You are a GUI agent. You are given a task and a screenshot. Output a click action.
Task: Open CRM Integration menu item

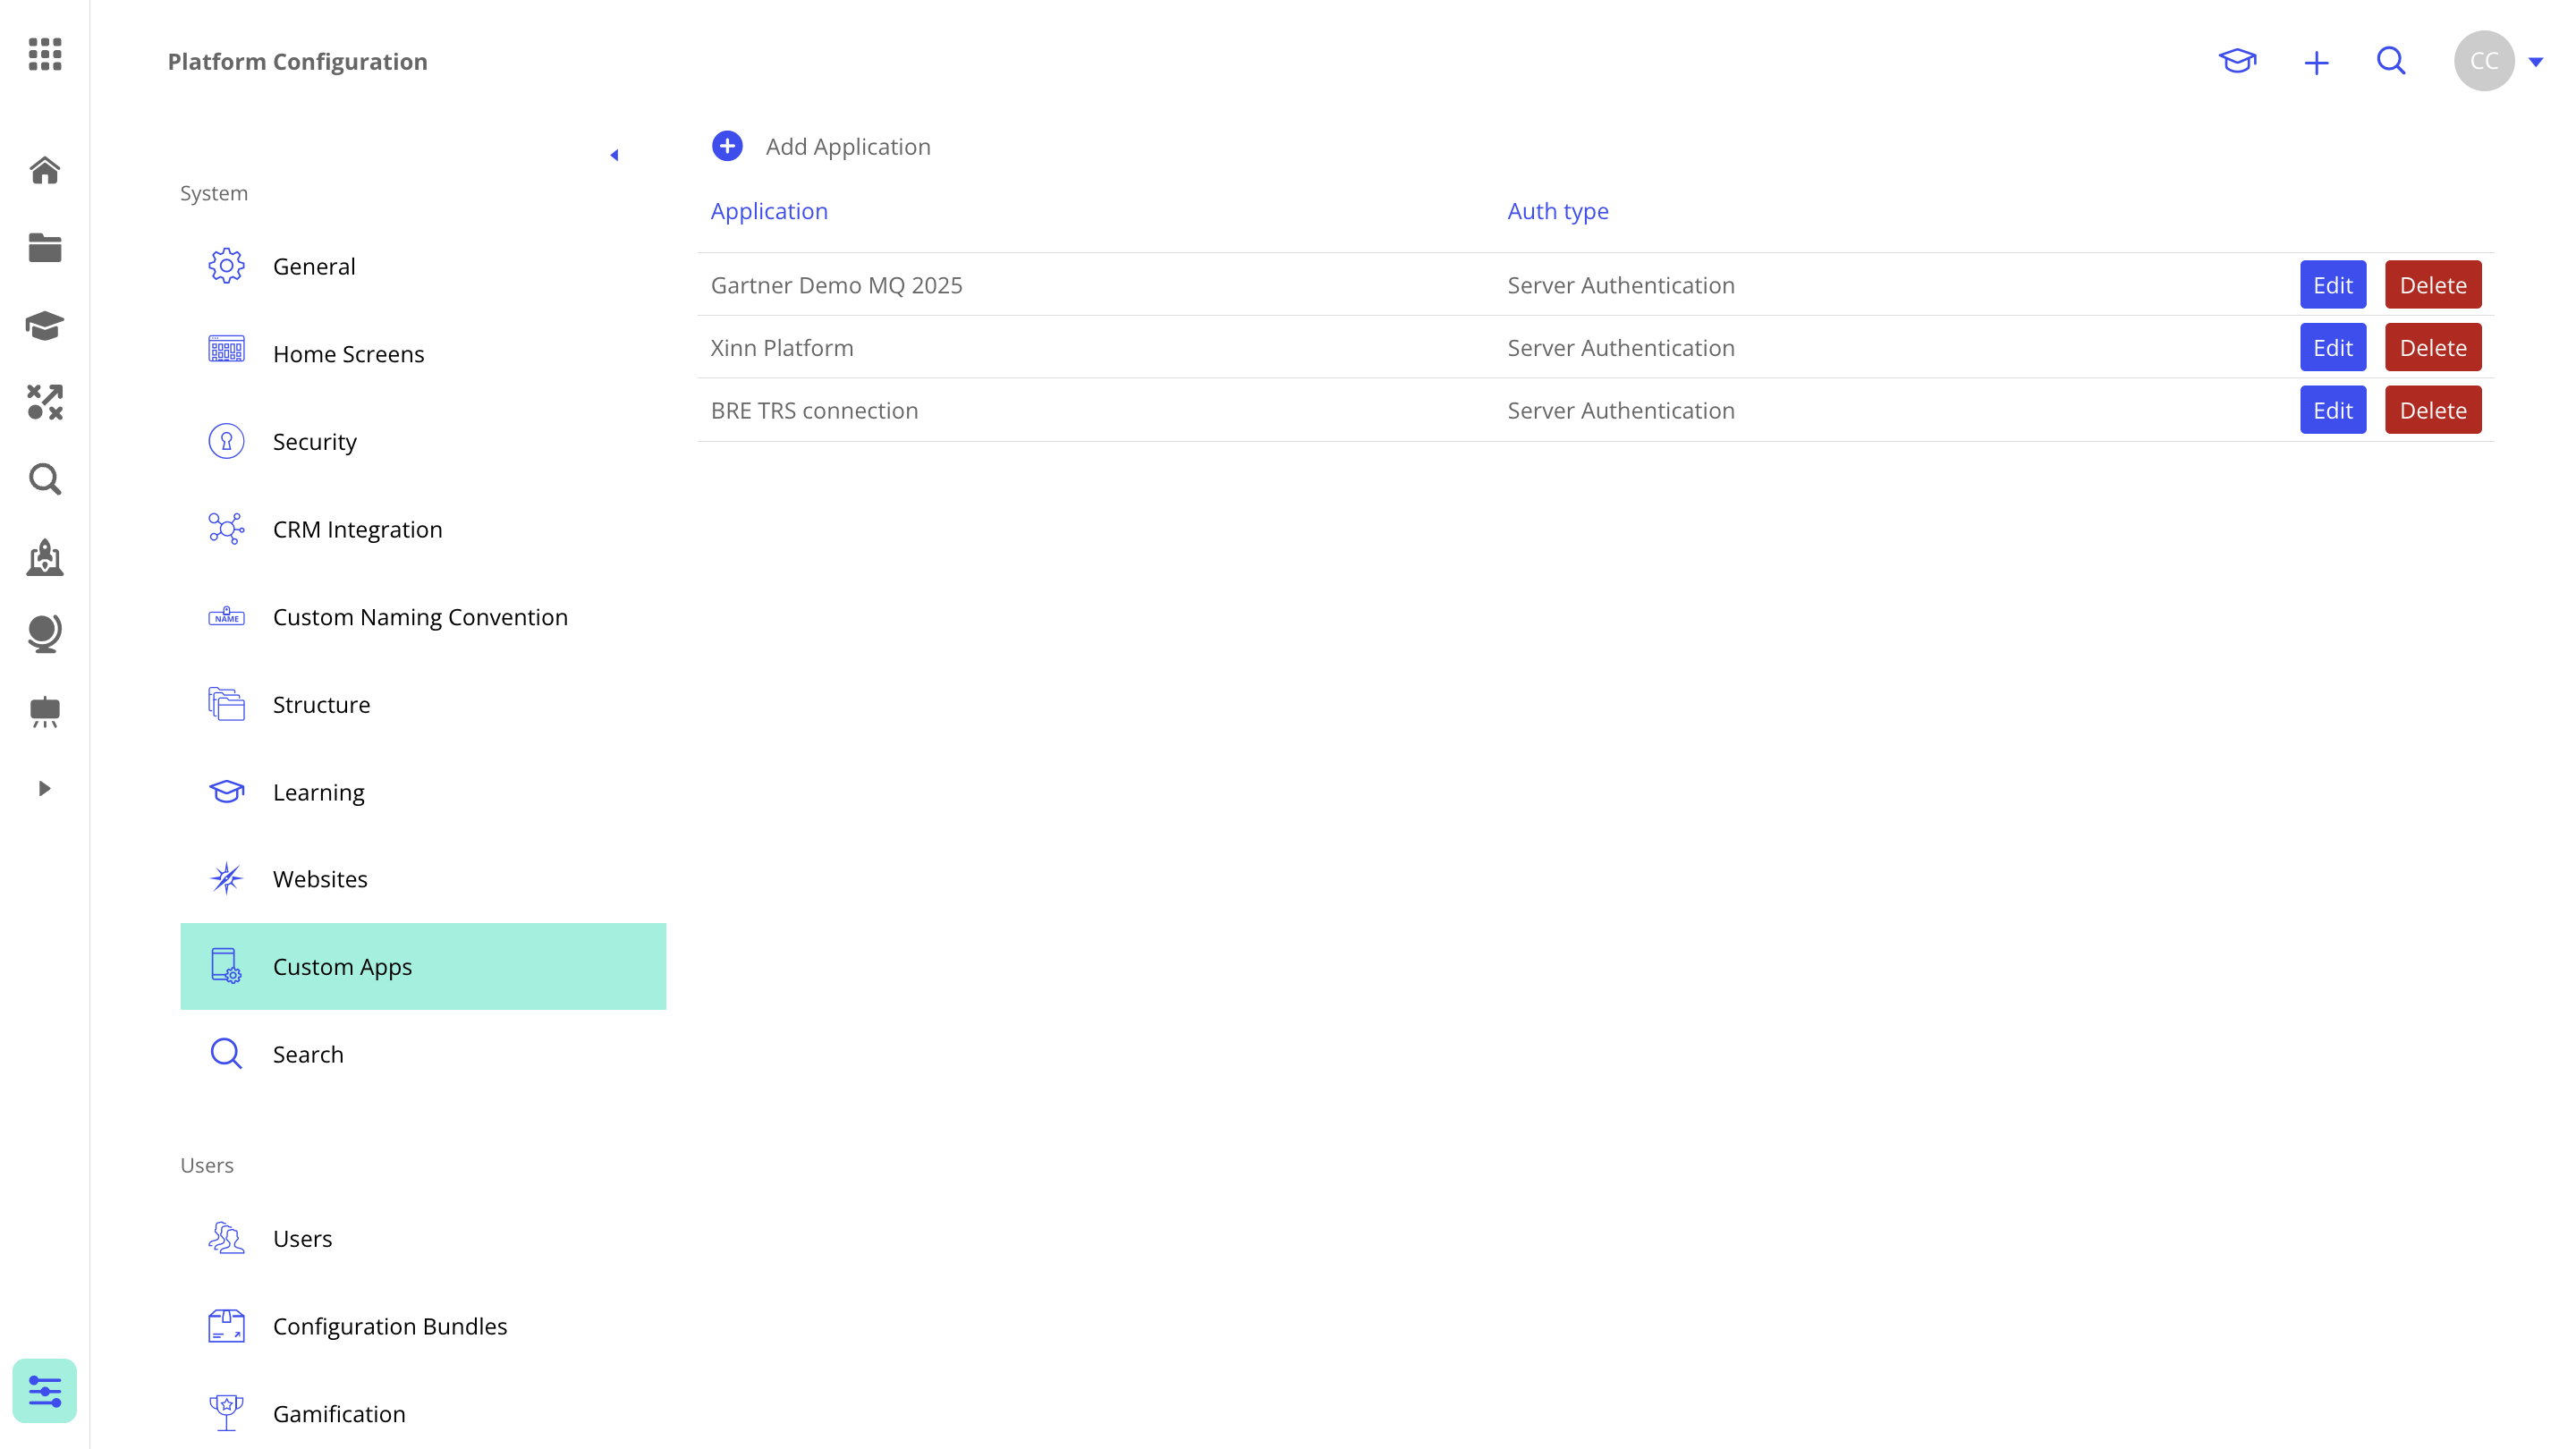pyautogui.click(x=423, y=529)
